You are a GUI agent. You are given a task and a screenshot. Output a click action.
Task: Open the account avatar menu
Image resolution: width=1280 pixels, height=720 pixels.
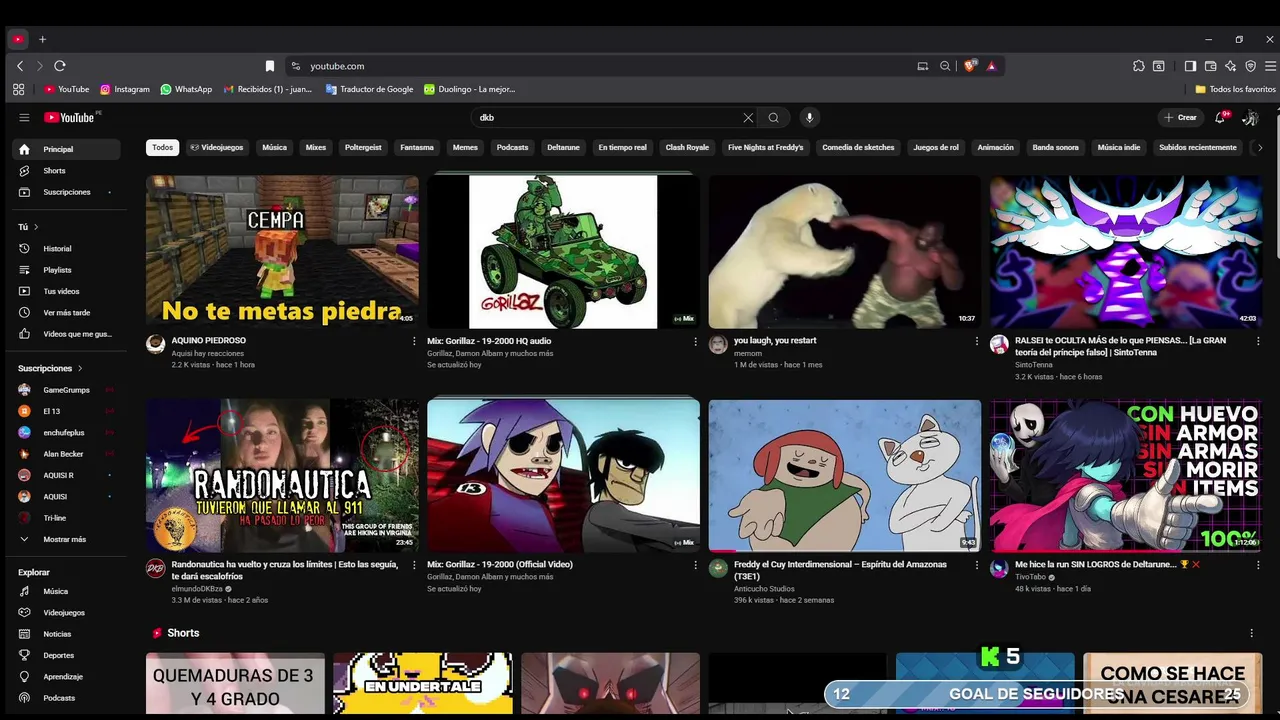click(x=1250, y=118)
